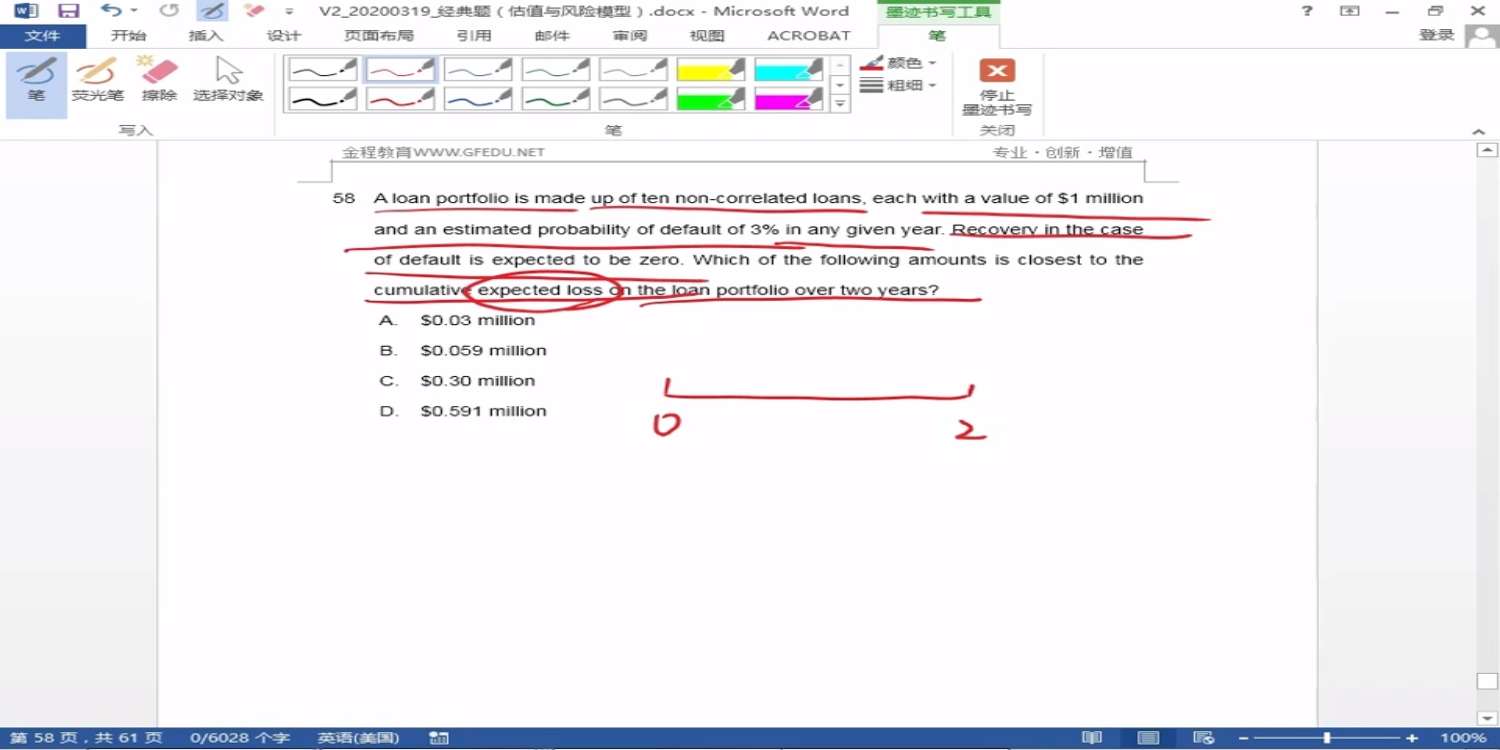Pick the green highlighter swatch

point(711,99)
